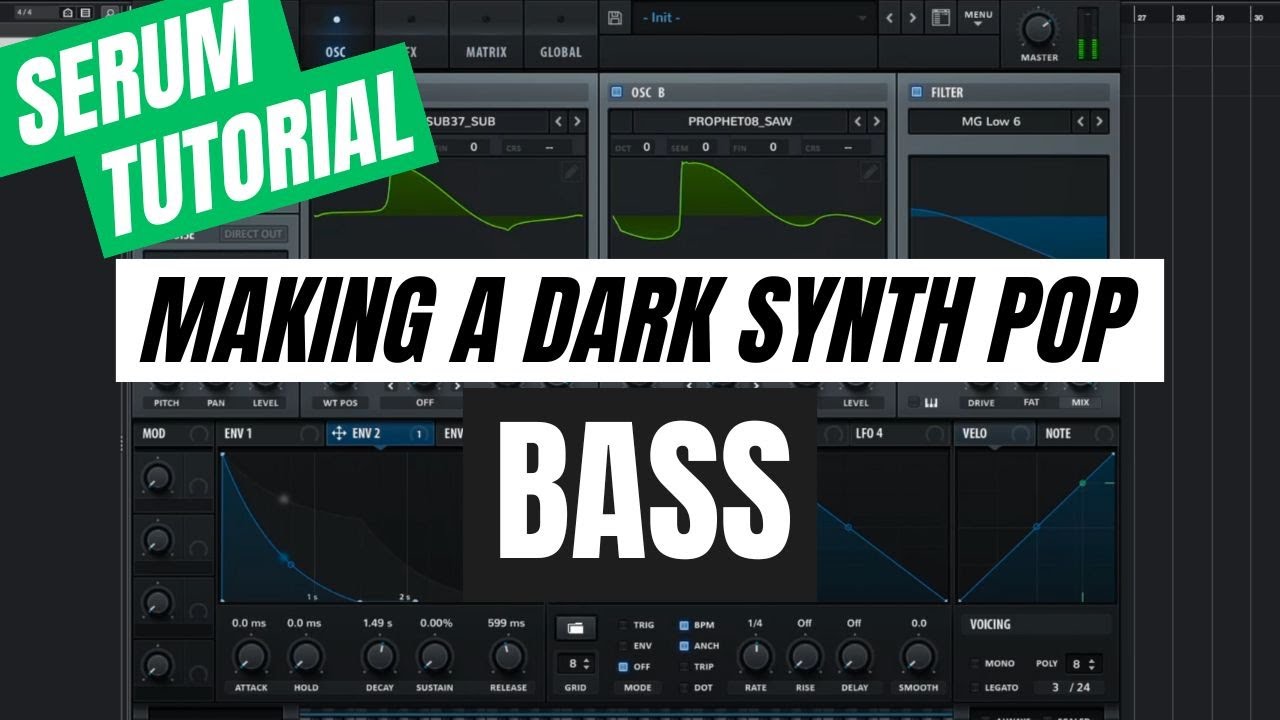
Task: Click the last macro knob under MOD
Action: coord(157,664)
